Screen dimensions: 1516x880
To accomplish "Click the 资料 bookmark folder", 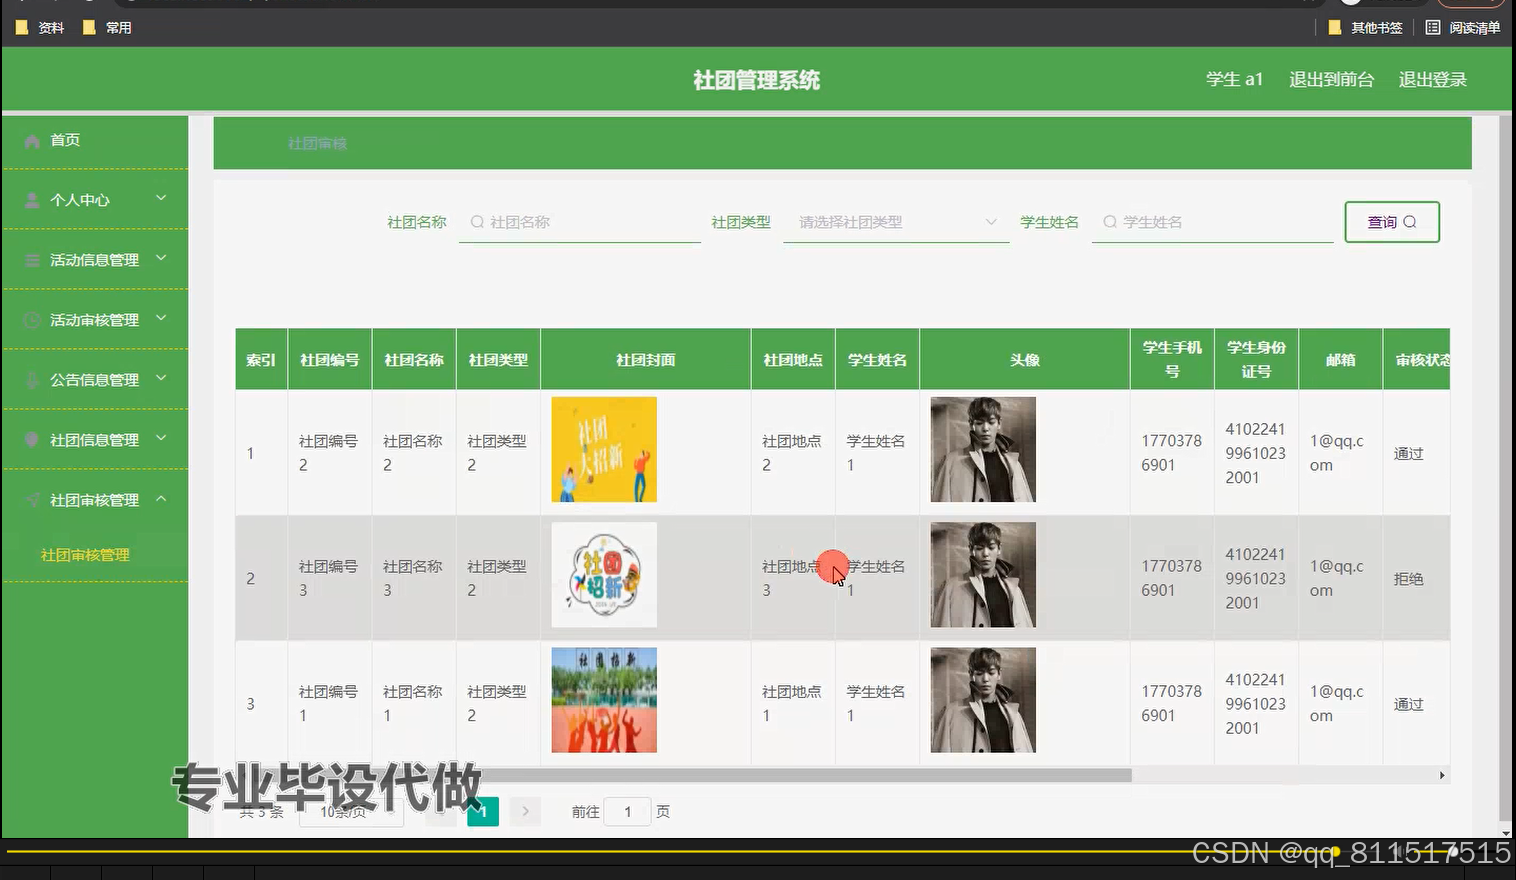I will 40,28.
